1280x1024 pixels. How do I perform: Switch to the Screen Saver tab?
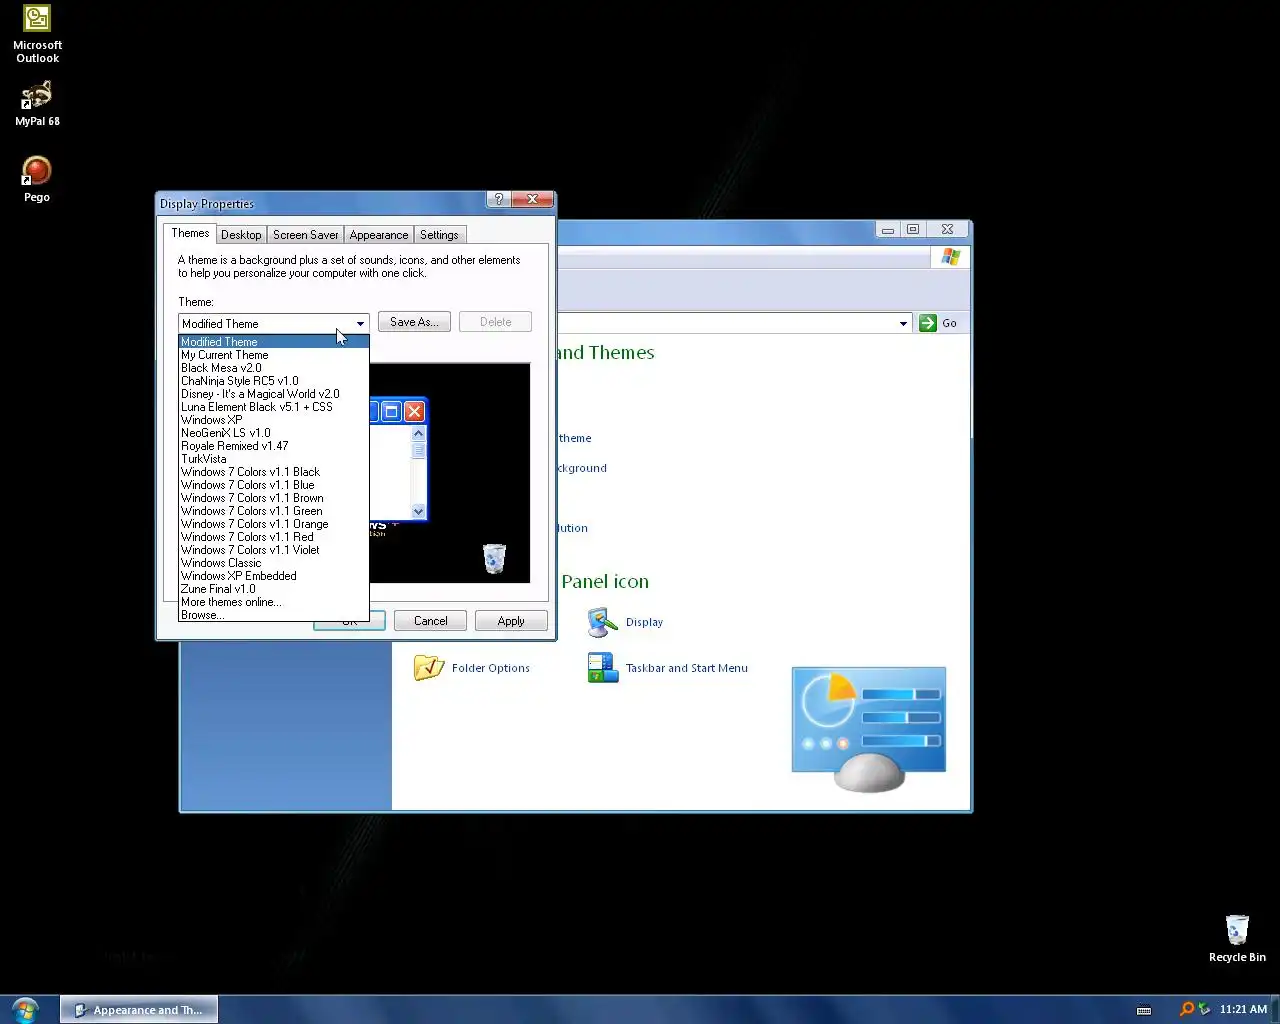click(305, 235)
